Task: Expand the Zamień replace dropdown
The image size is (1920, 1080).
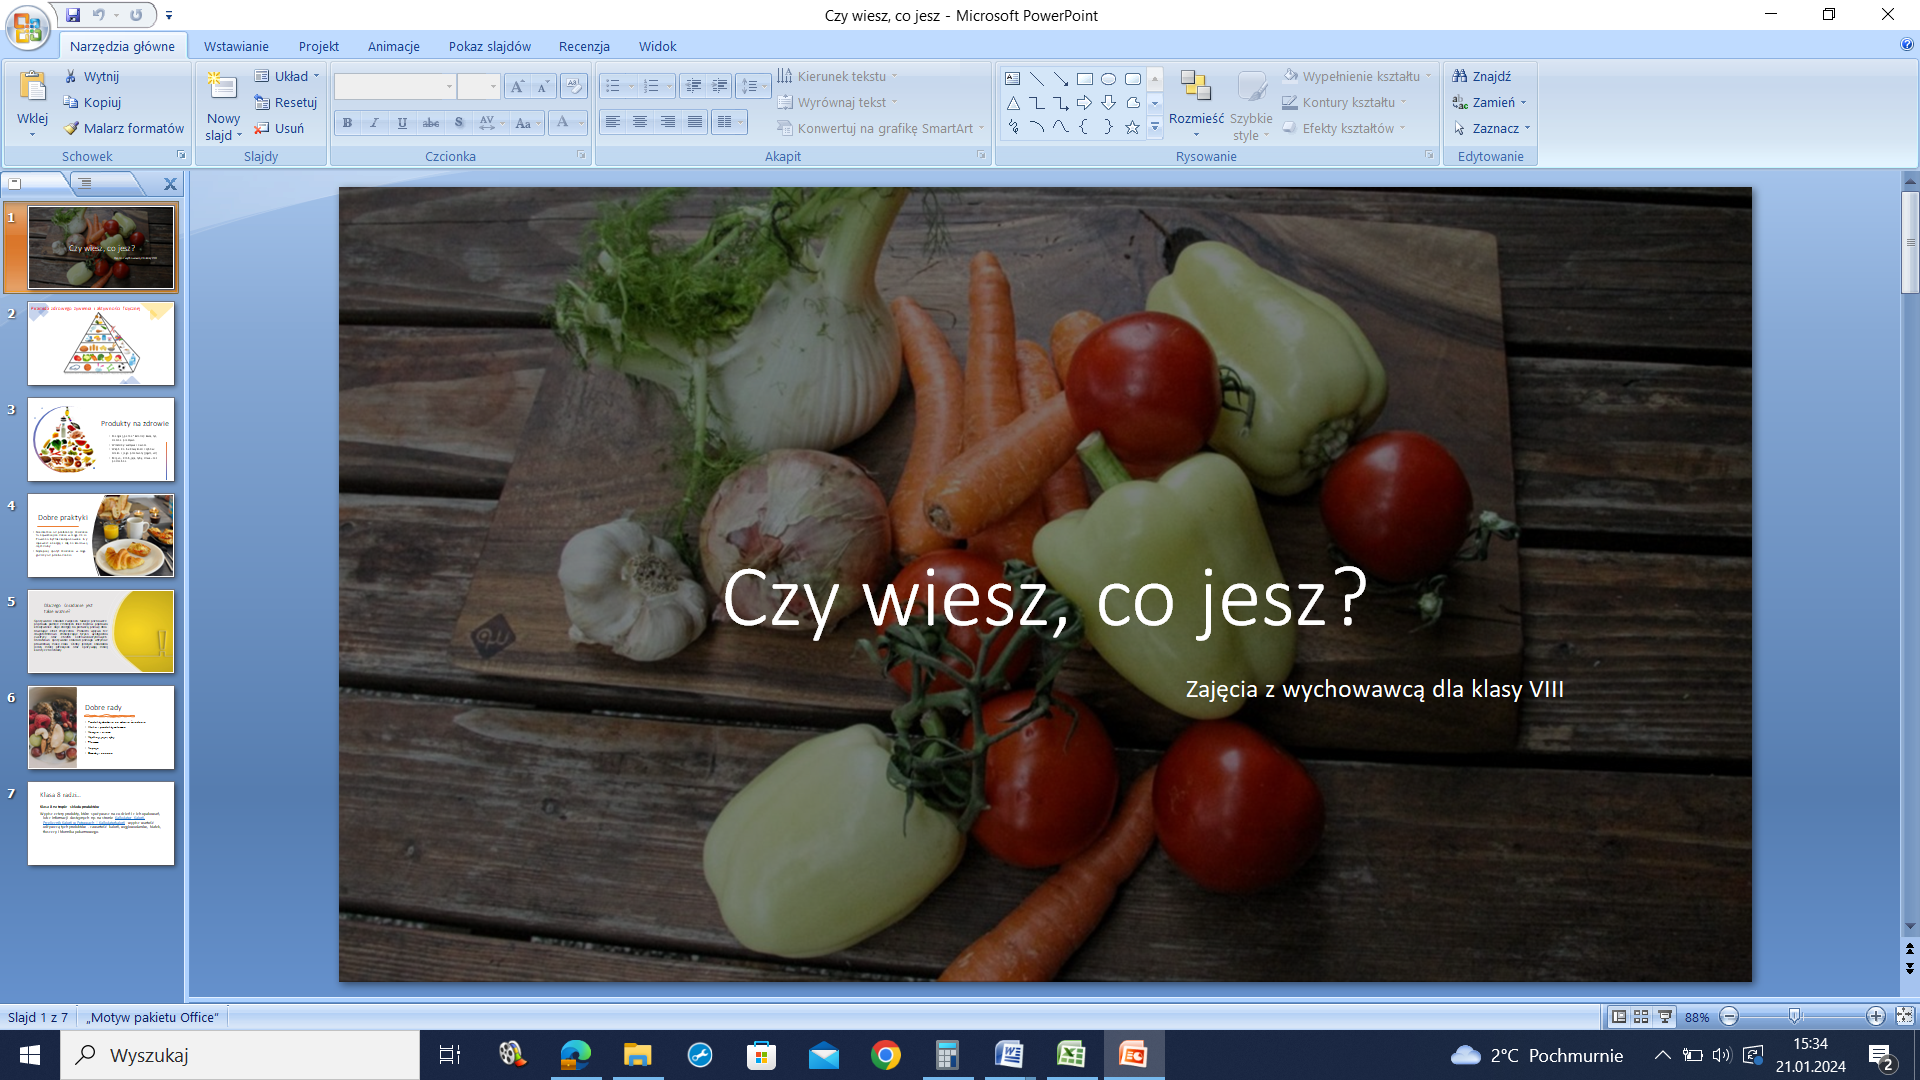Action: point(1524,102)
